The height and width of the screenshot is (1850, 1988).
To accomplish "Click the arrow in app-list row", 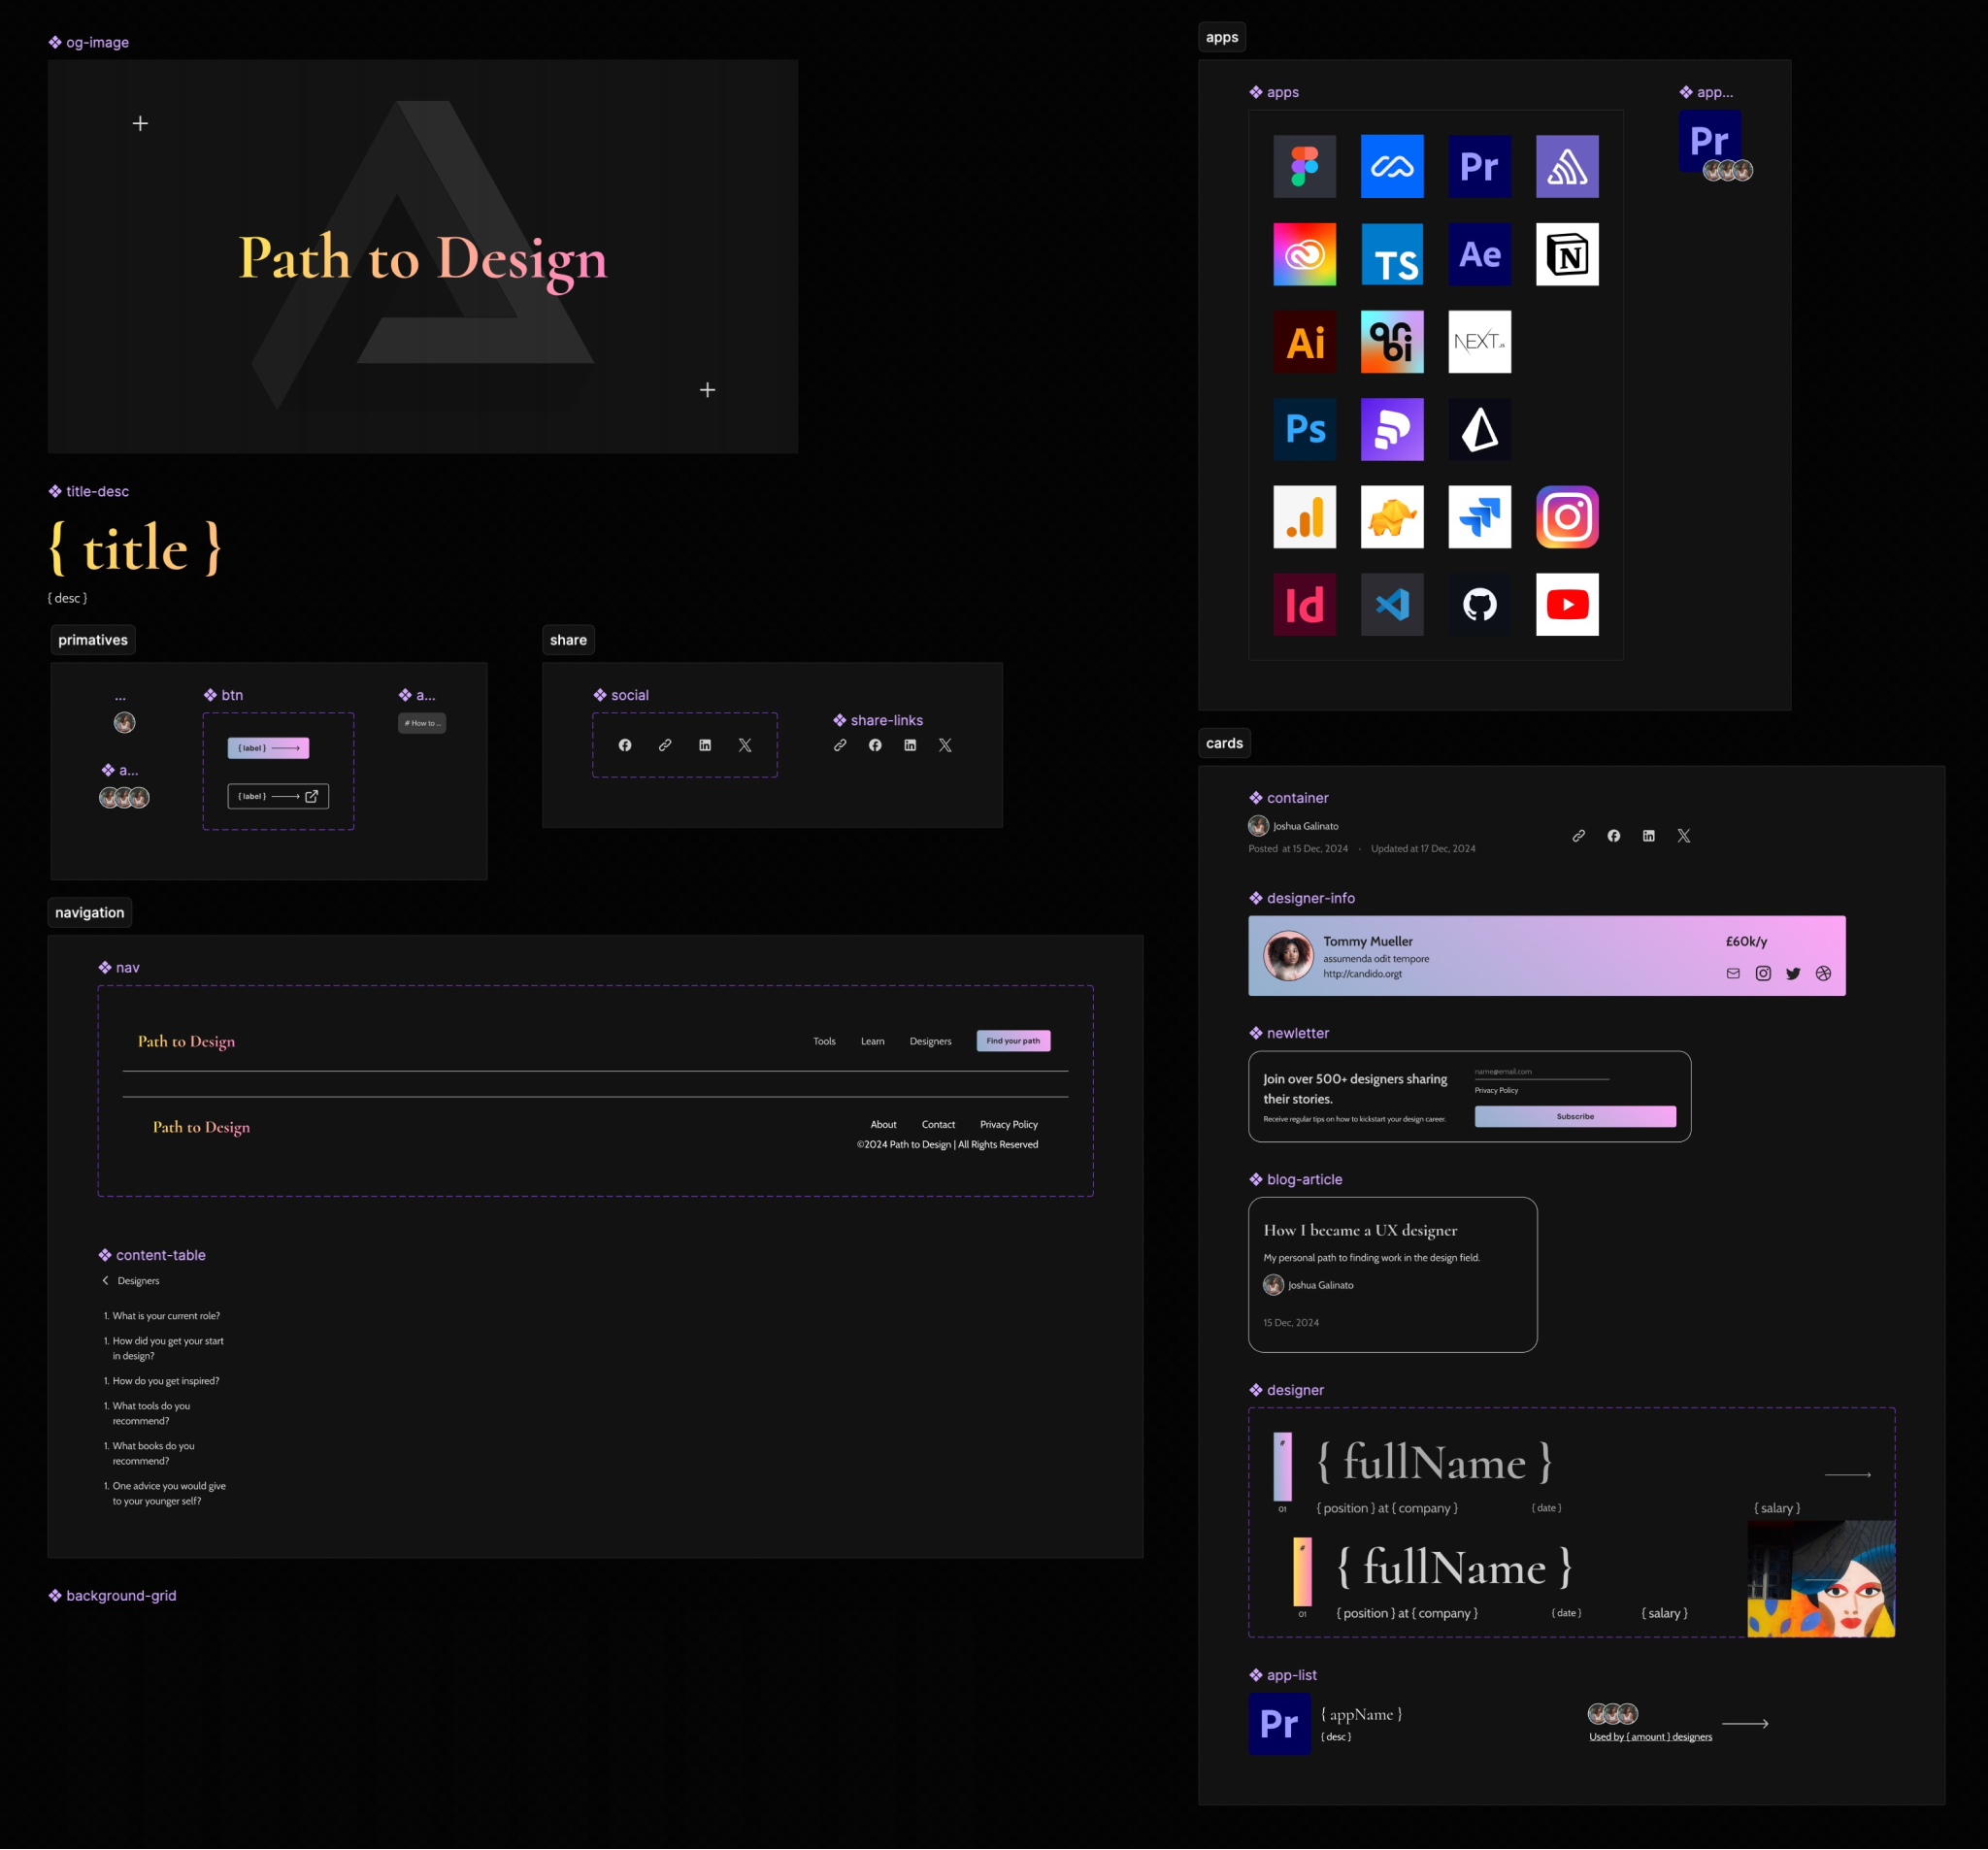I will [x=1745, y=1723].
